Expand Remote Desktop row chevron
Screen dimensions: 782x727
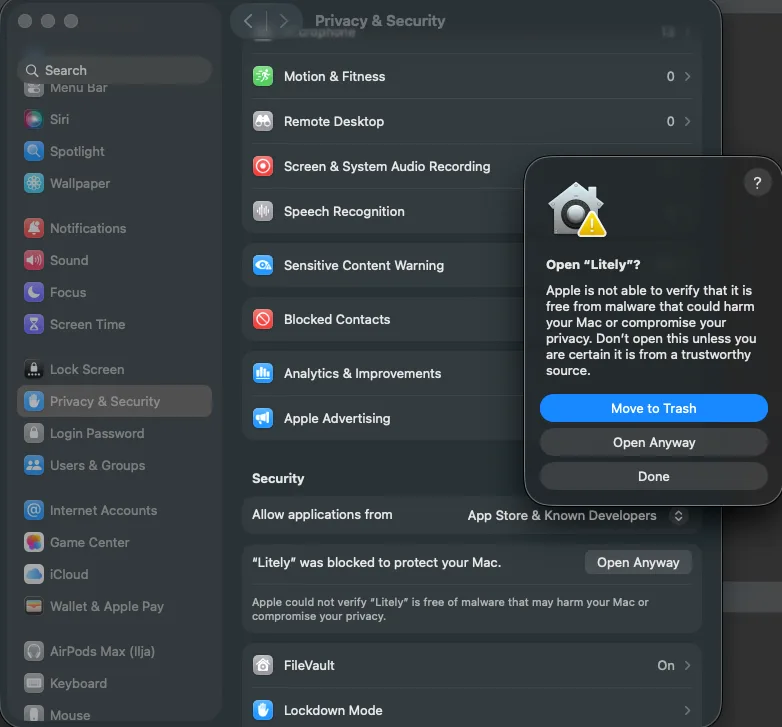pyautogui.click(x=687, y=121)
